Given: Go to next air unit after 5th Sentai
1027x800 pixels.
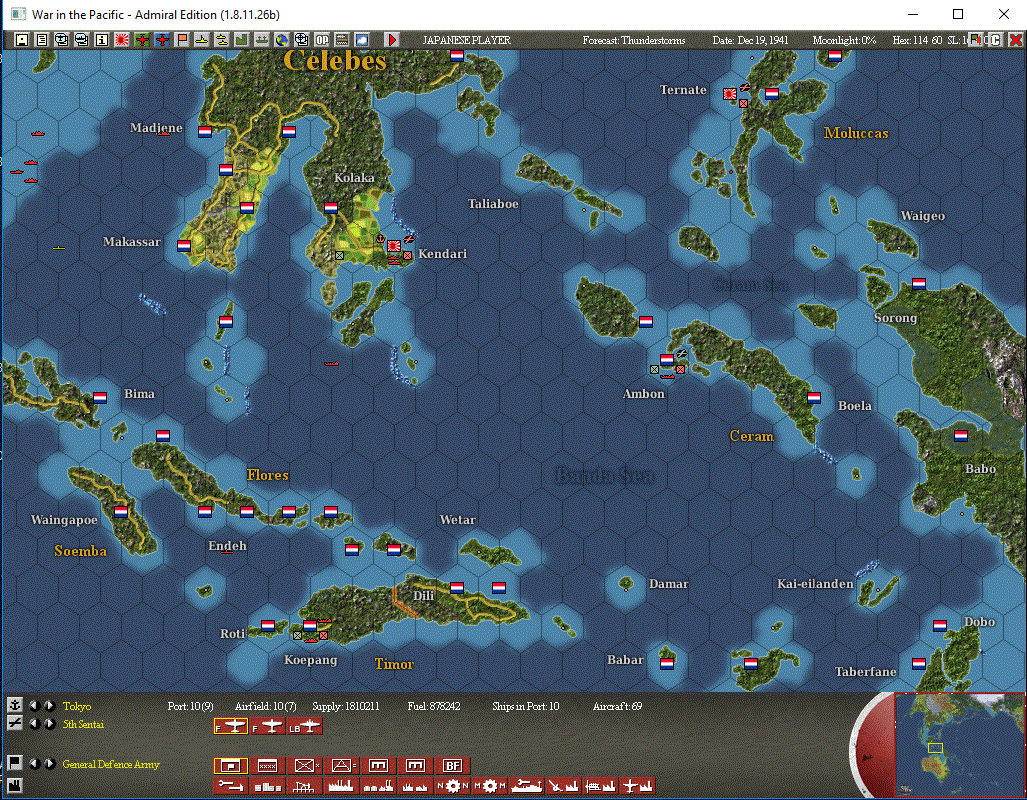Looking at the screenshot, I should coord(50,724).
